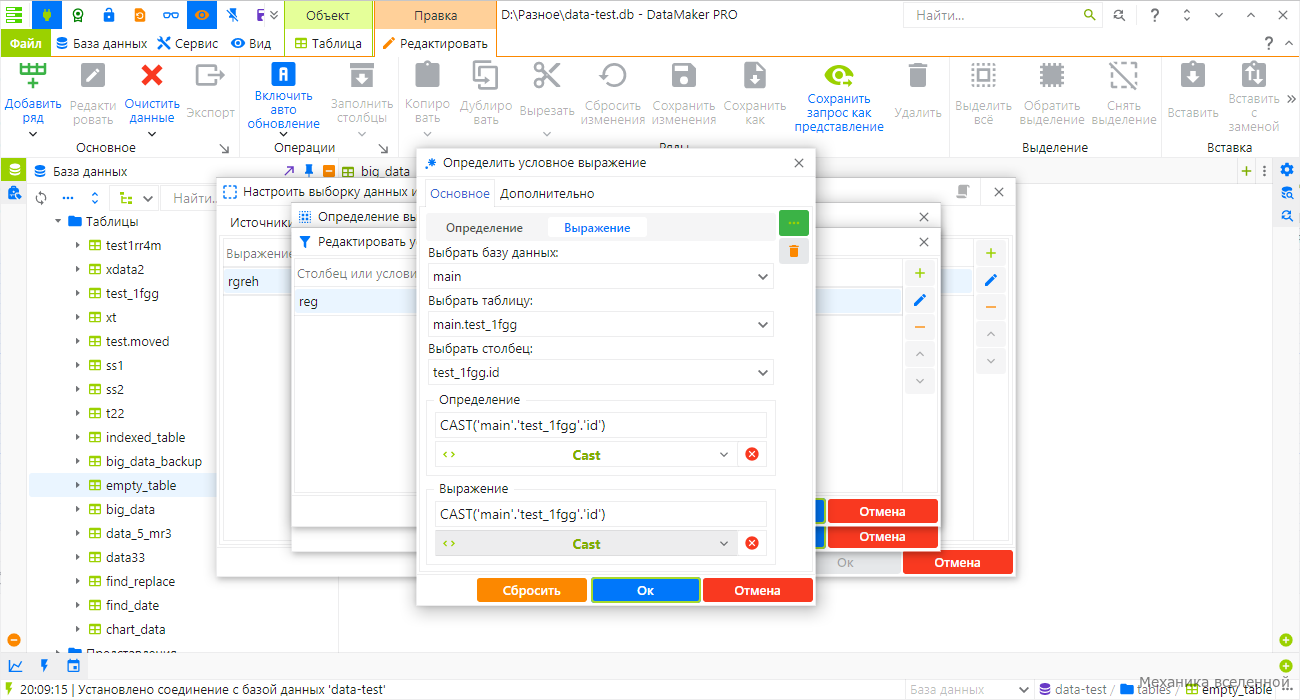Expand quick access toolbar overflow chevron
Viewport: 1300px width, 700px height.
click(275, 15)
